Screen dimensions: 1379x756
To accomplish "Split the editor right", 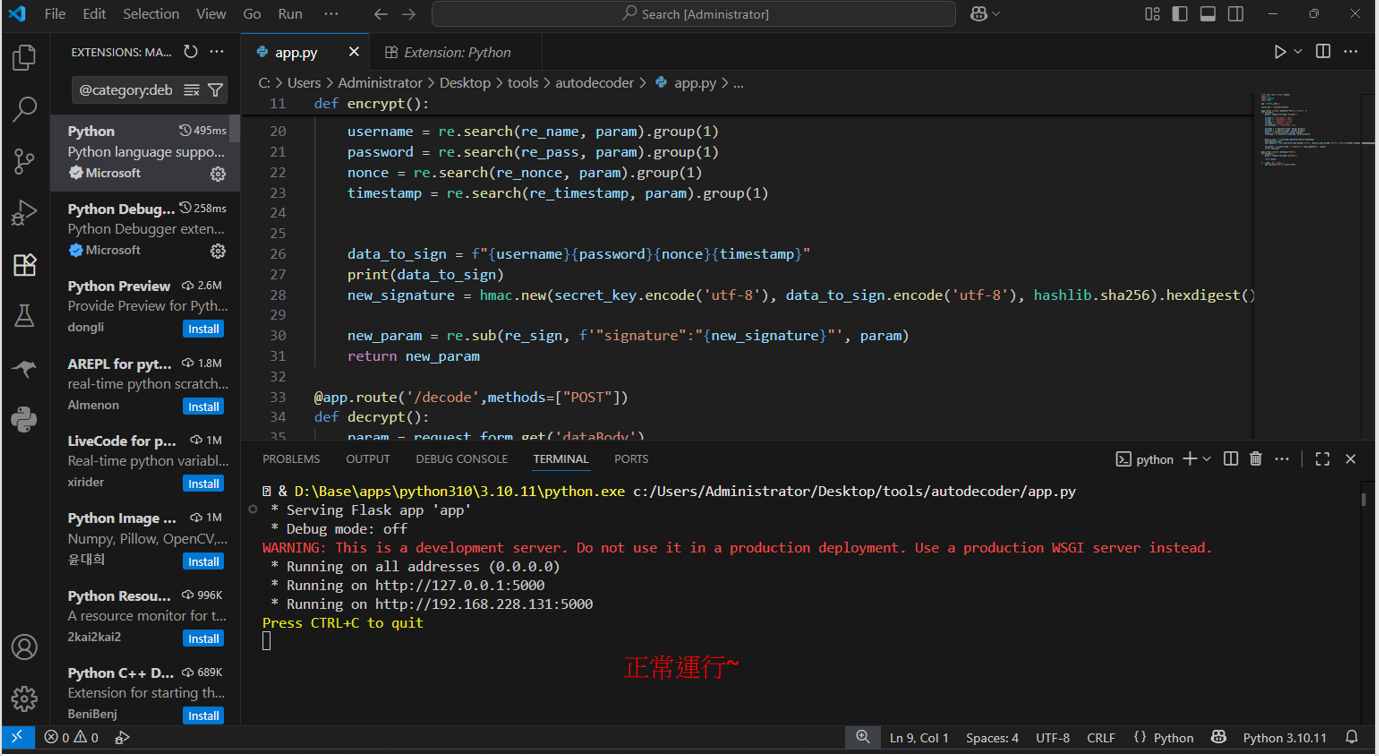I will (x=1323, y=52).
